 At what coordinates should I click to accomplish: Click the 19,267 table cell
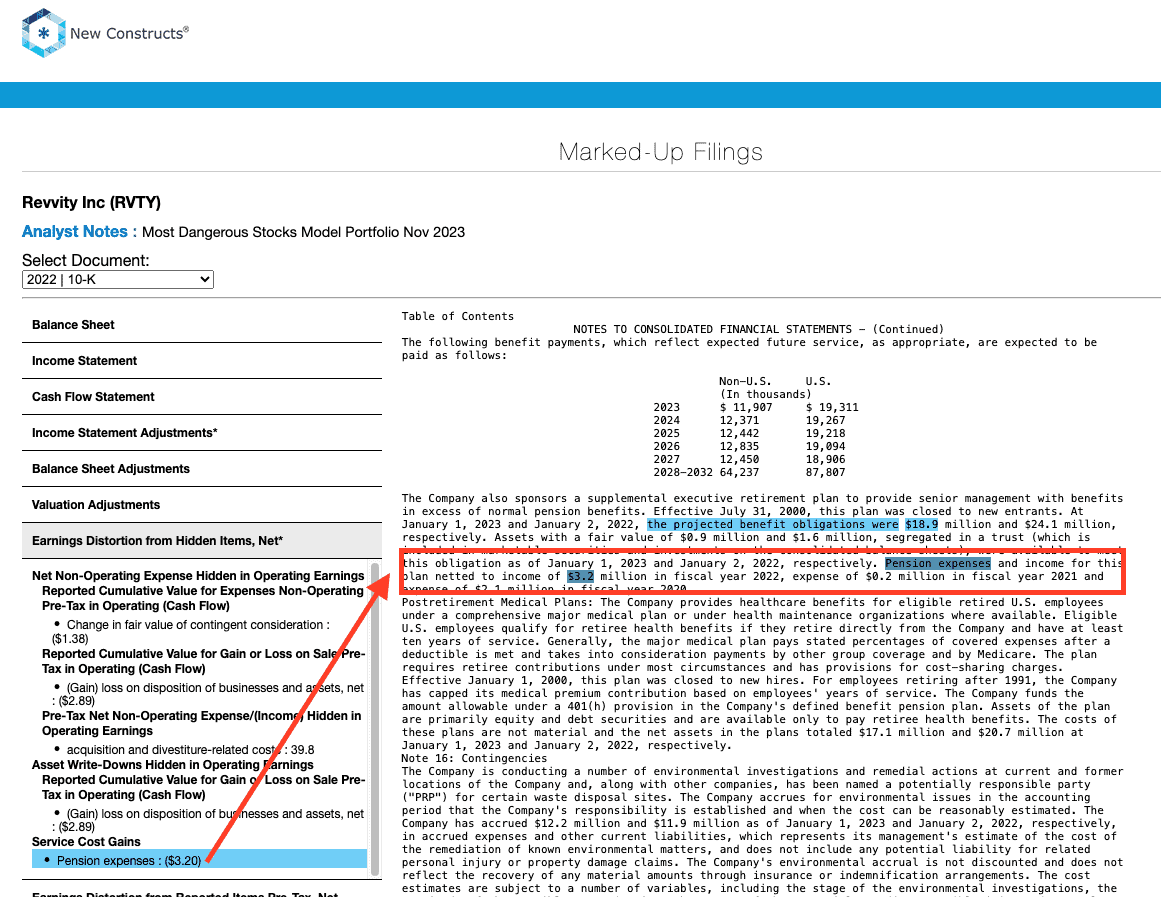[826, 421]
